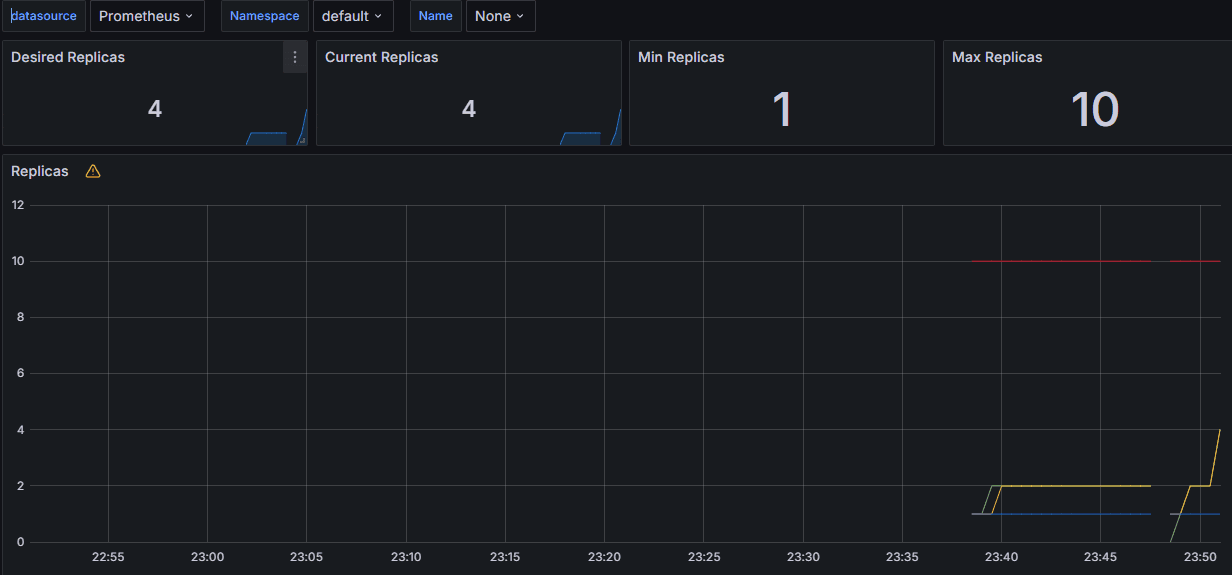
Task: Click the datasource variable label
Action: (43, 16)
